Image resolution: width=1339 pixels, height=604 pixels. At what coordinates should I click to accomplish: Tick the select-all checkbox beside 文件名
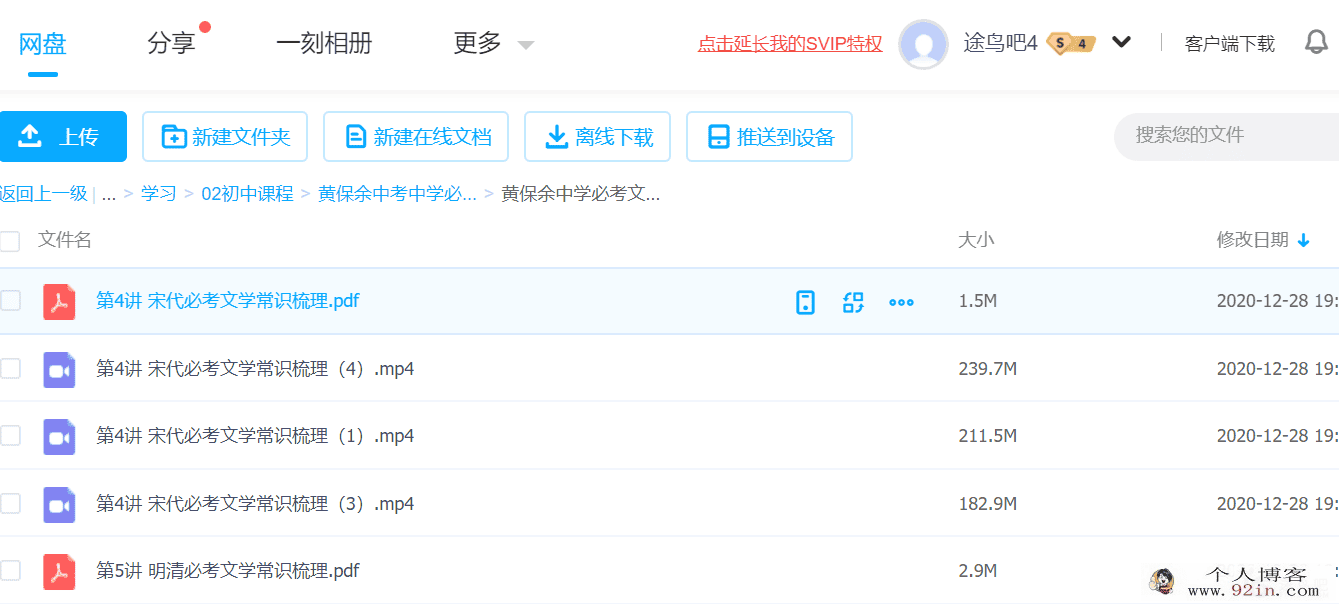coord(10,241)
